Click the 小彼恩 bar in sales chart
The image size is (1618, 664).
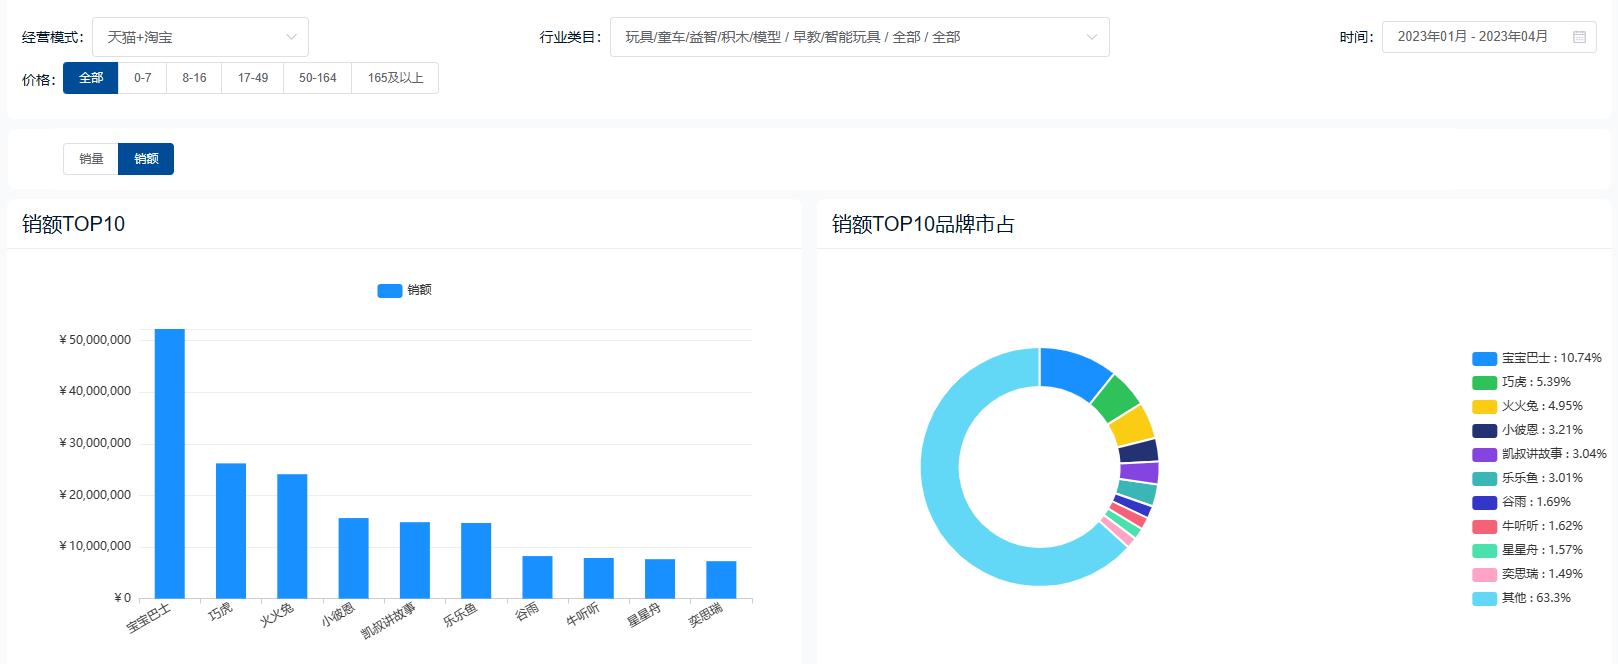click(x=353, y=558)
